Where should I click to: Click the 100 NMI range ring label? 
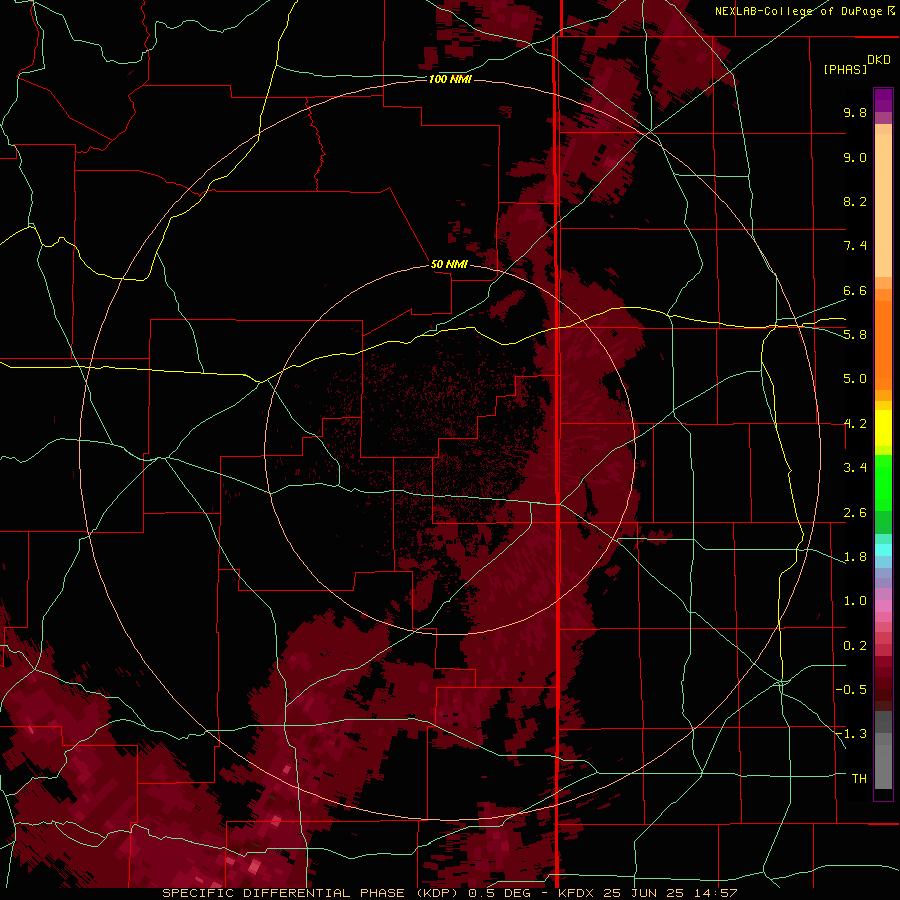(x=450, y=79)
